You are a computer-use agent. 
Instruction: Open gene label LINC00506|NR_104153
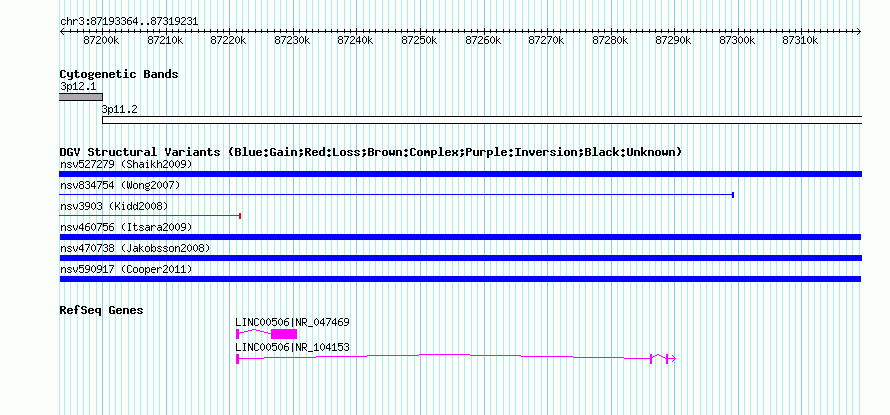click(x=292, y=347)
